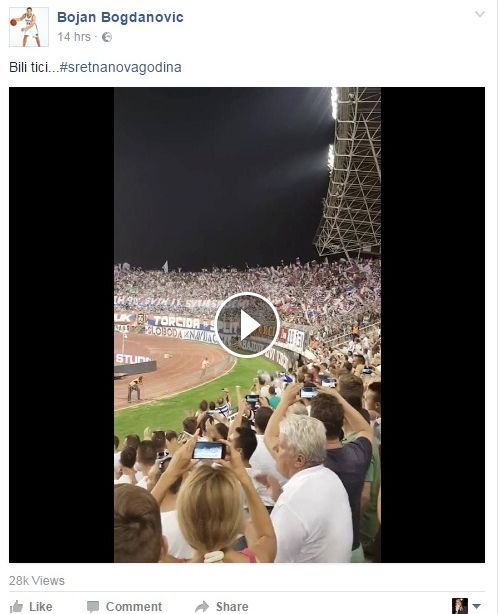Click the 14 hrs timestamp
This screenshot has width=498, height=614.
tap(74, 37)
